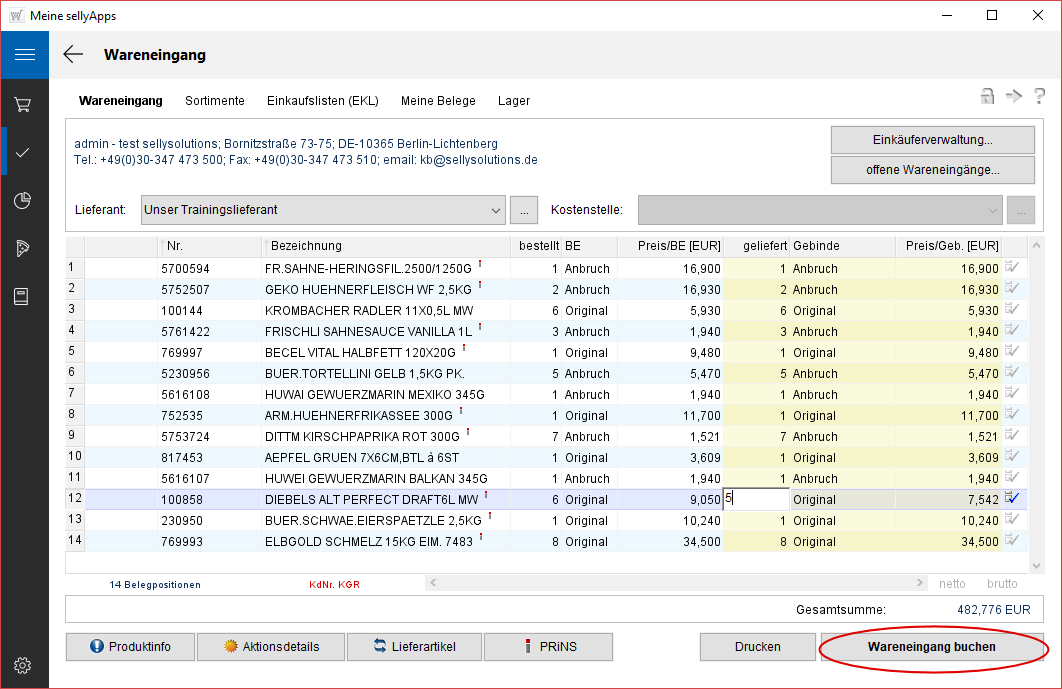The image size is (1062, 689).
Task: Click the back arrow beside Wareneingang
Action: pyautogui.click(x=73, y=55)
